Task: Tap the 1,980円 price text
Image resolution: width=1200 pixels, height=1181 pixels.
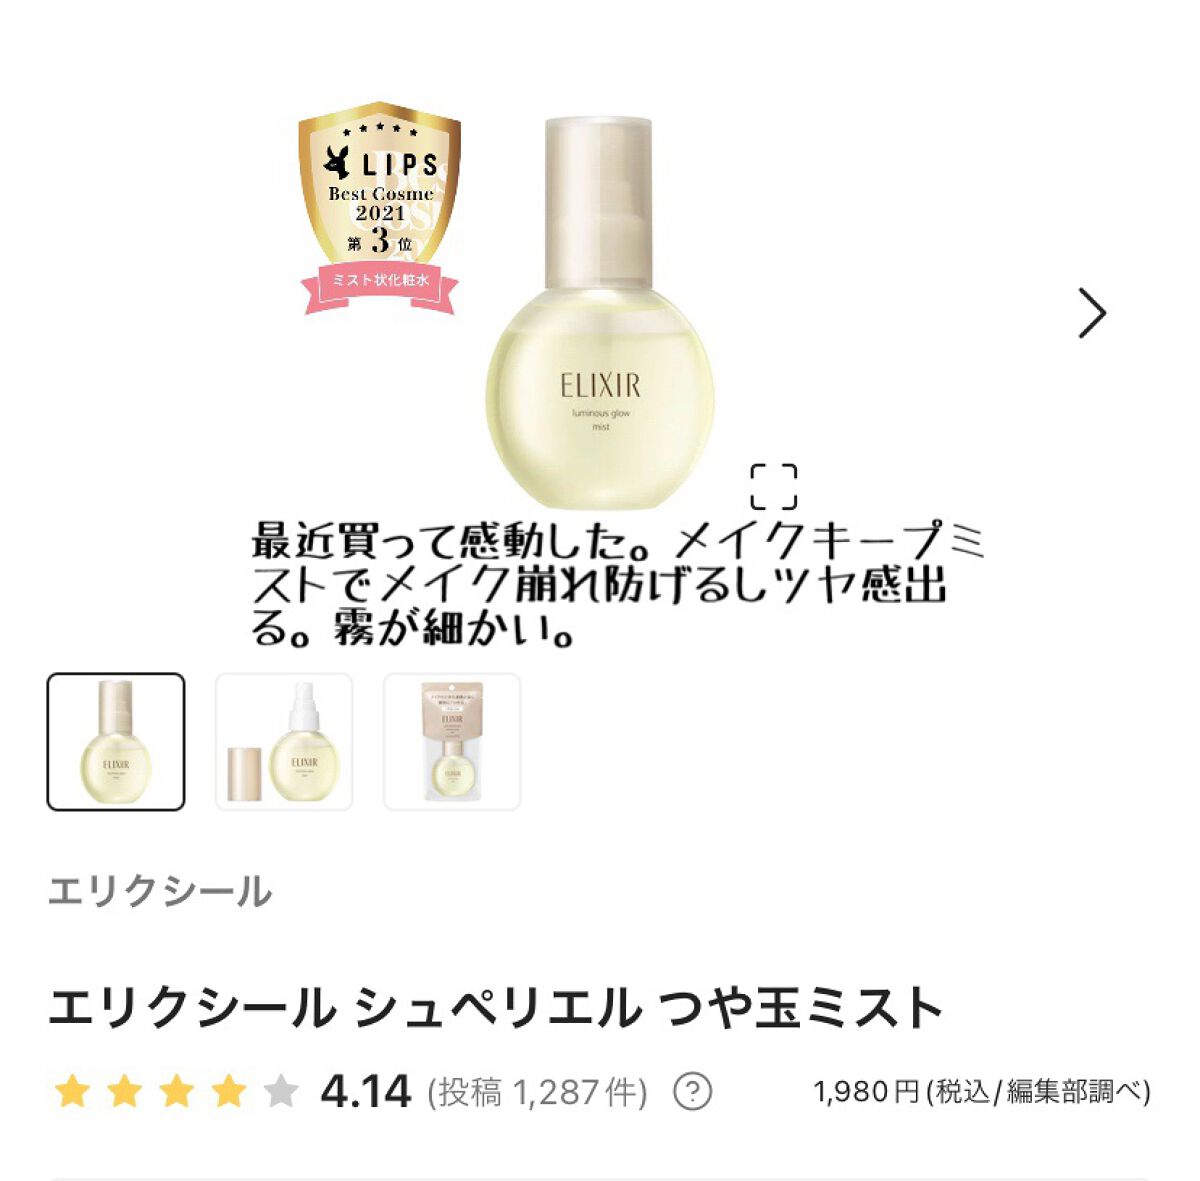Action: coord(866,1092)
